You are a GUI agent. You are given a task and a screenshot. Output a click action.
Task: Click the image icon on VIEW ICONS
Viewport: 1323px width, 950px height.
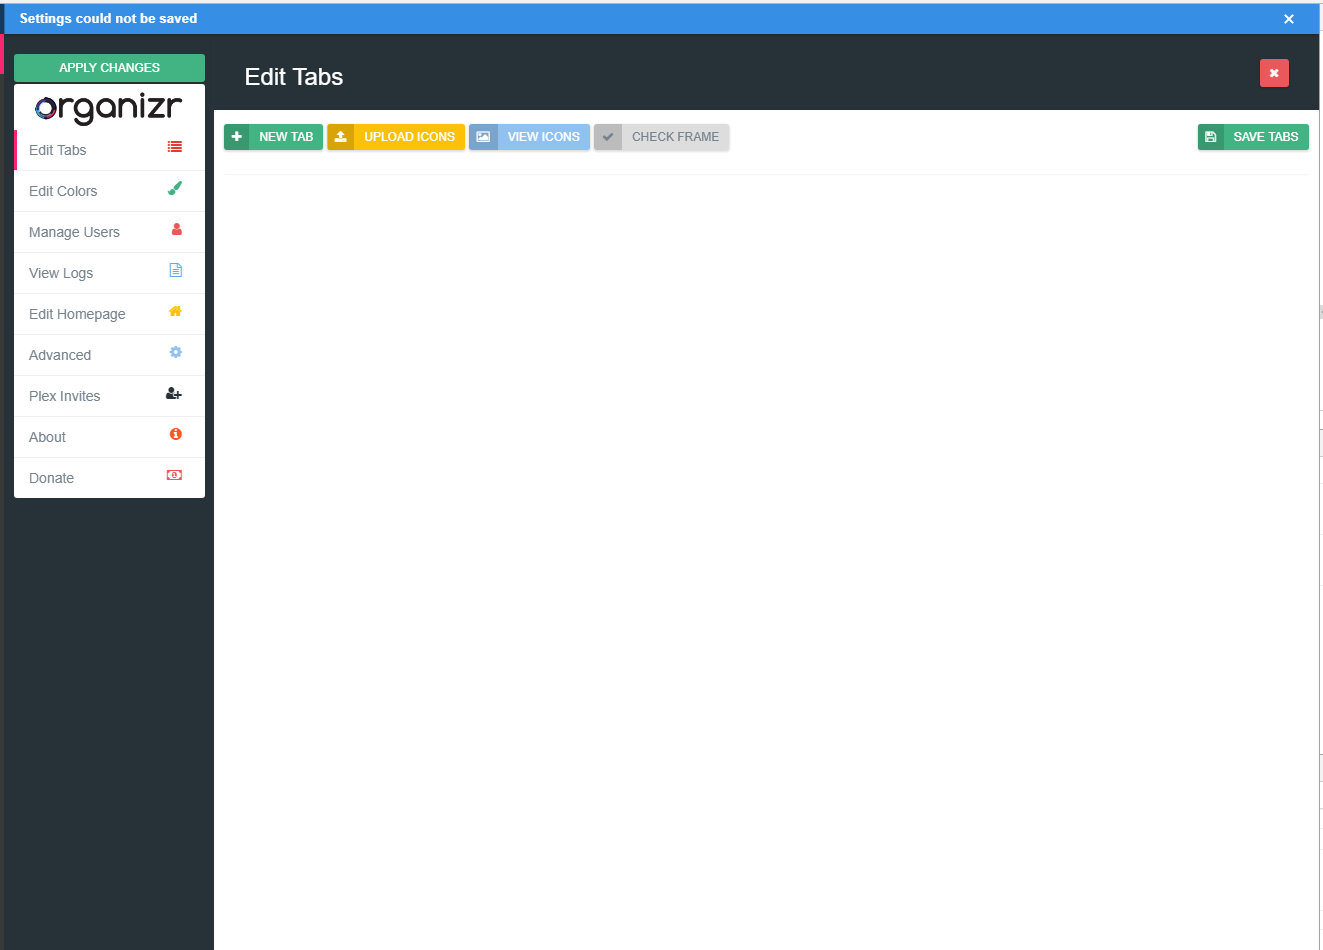coord(482,136)
